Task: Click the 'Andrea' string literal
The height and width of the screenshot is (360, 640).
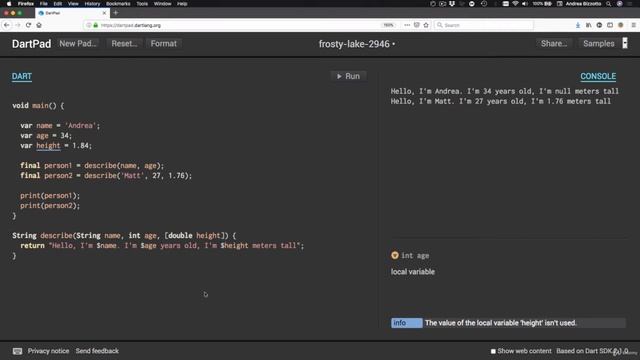Action: click(80, 126)
